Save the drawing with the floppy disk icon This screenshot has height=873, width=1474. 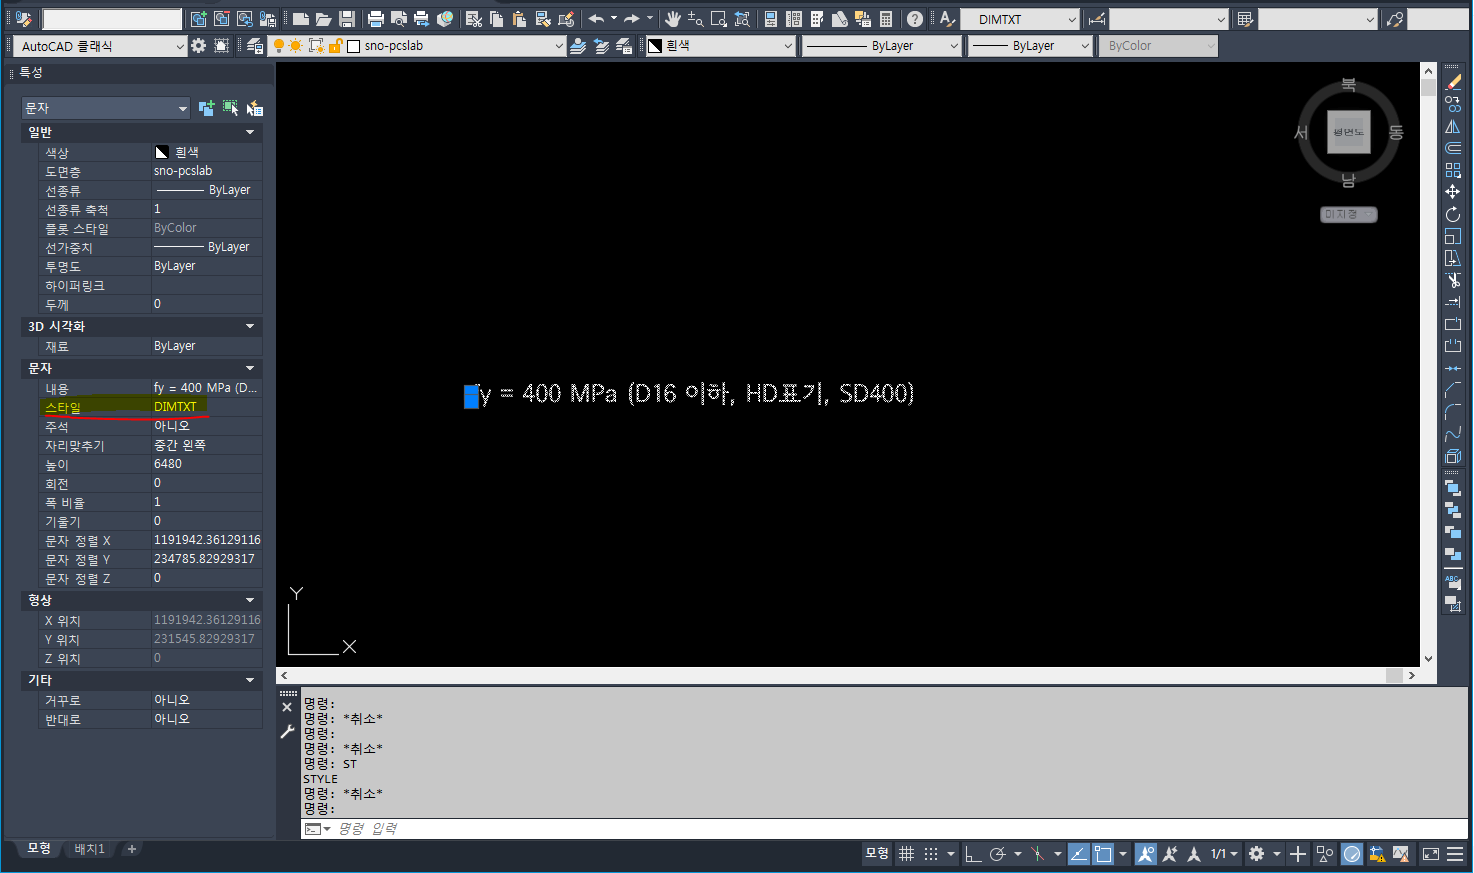click(x=347, y=19)
